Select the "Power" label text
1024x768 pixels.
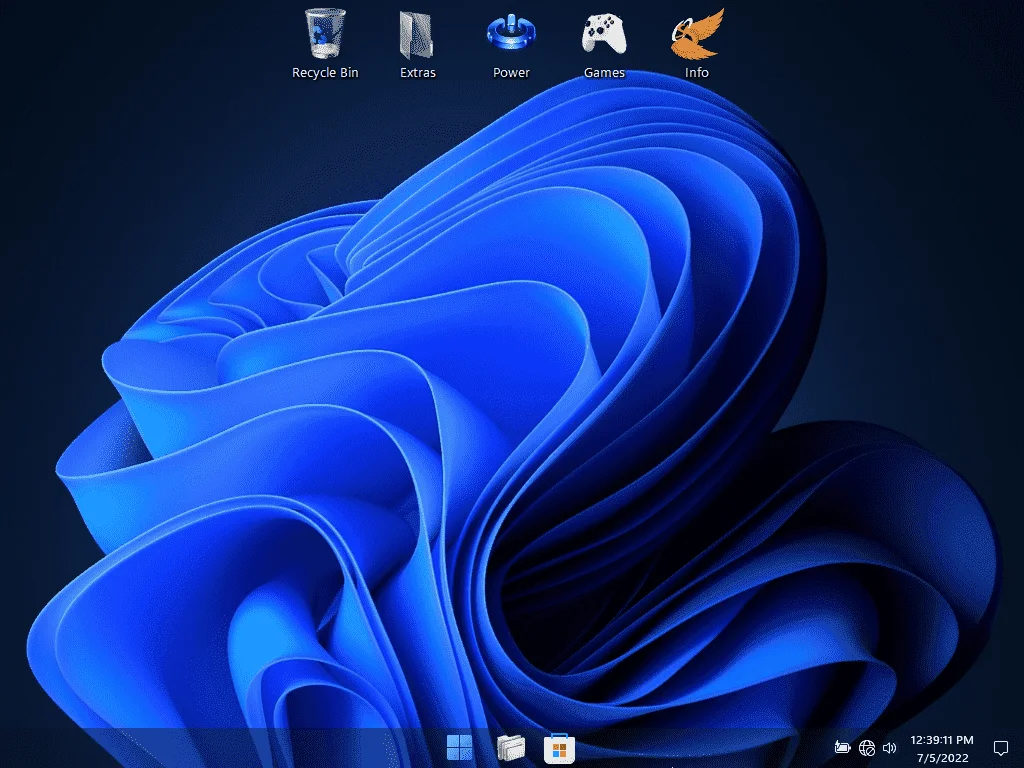[x=511, y=72]
